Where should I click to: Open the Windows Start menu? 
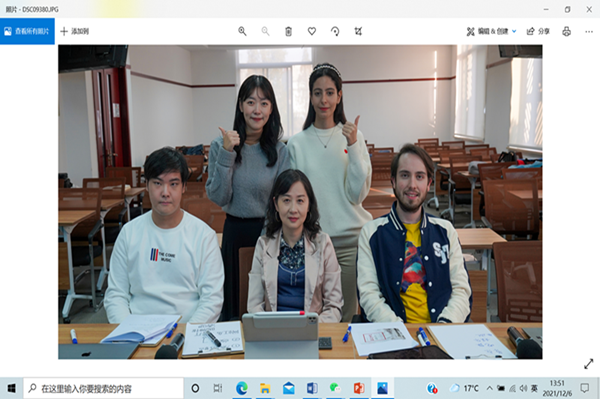point(11,389)
